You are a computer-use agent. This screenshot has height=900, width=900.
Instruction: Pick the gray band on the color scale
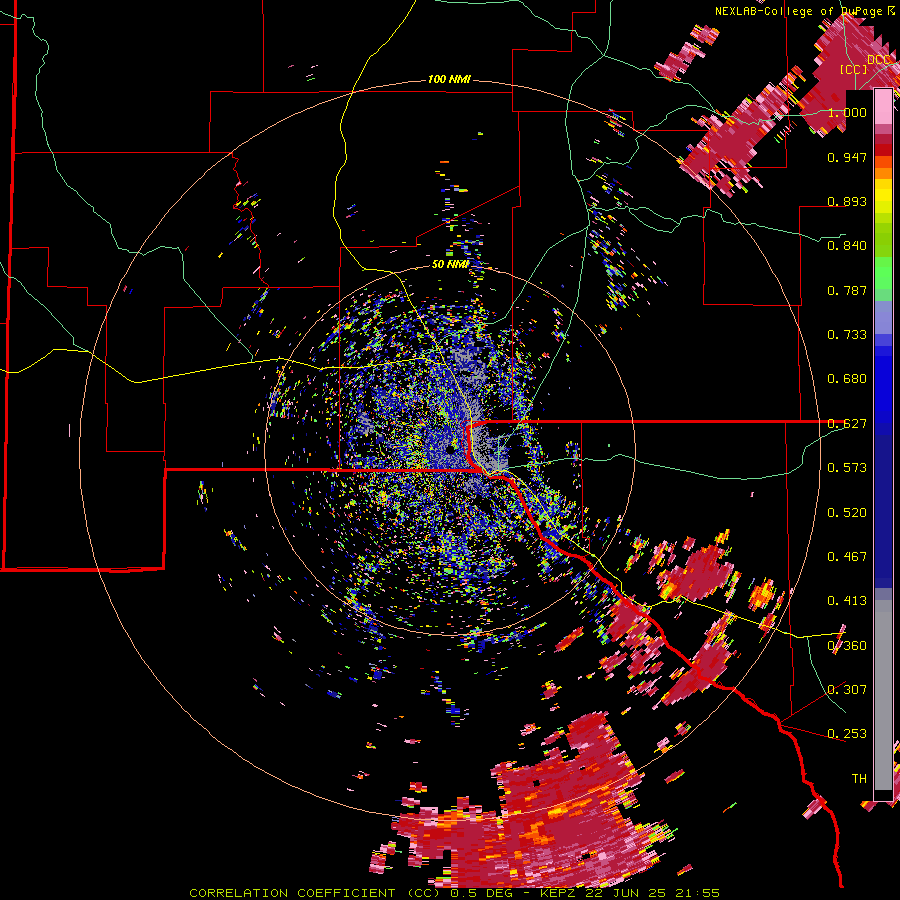pyautogui.click(x=883, y=695)
